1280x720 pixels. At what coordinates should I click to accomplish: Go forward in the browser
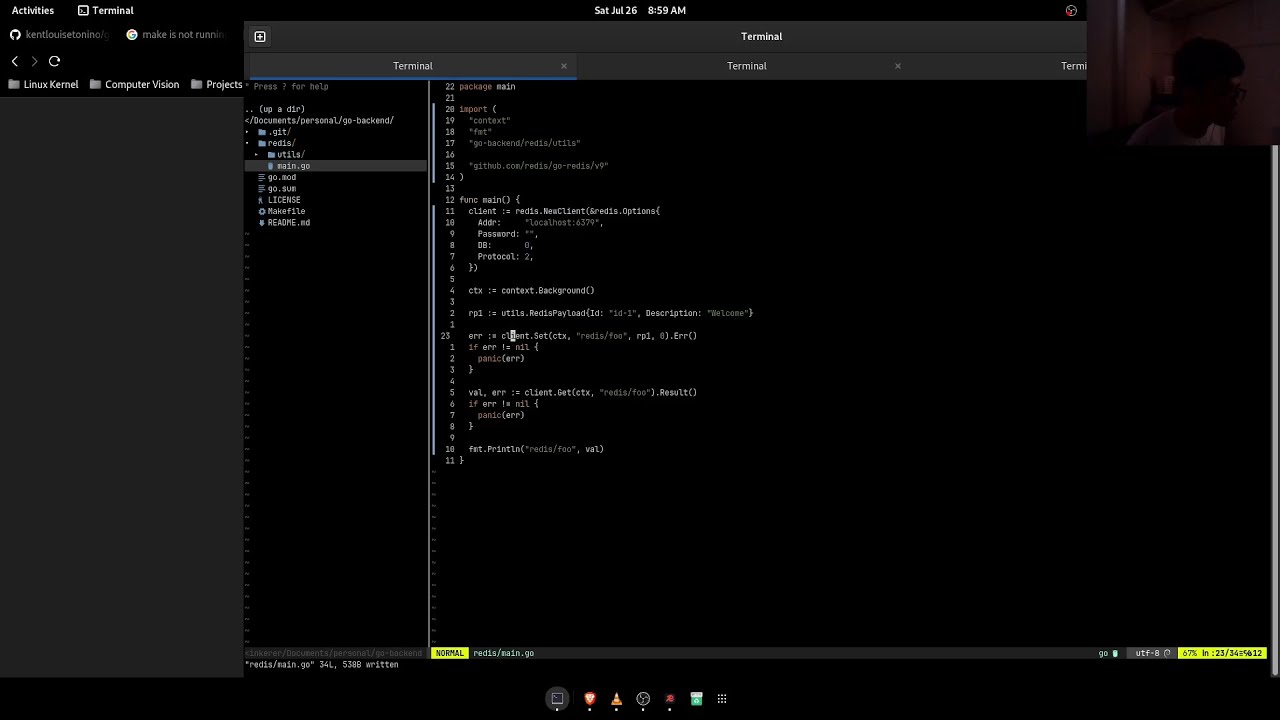[34, 61]
